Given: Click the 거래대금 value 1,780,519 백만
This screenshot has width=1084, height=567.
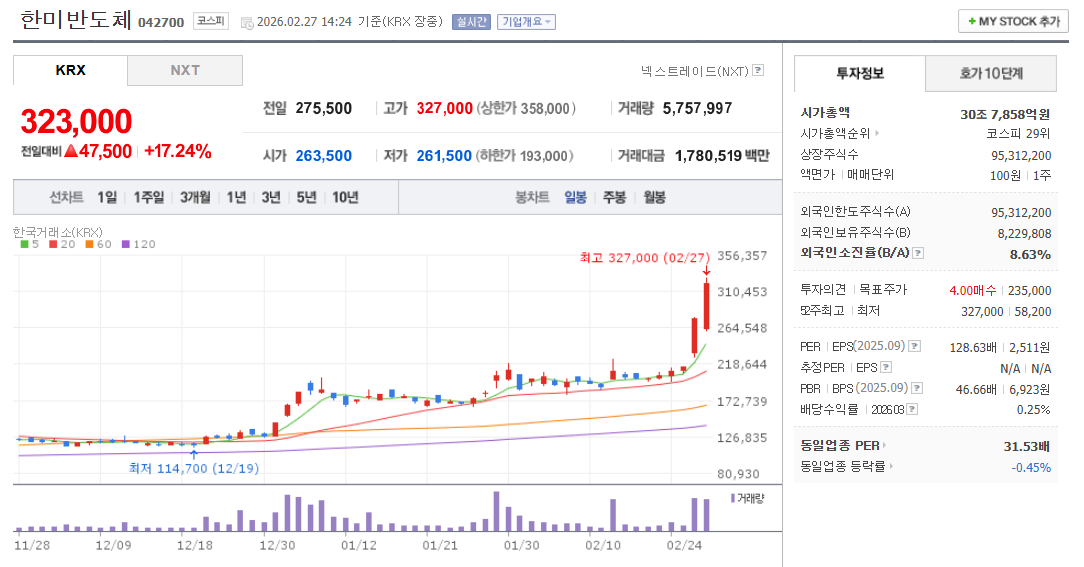Looking at the screenshot, I should click(722, 156).
